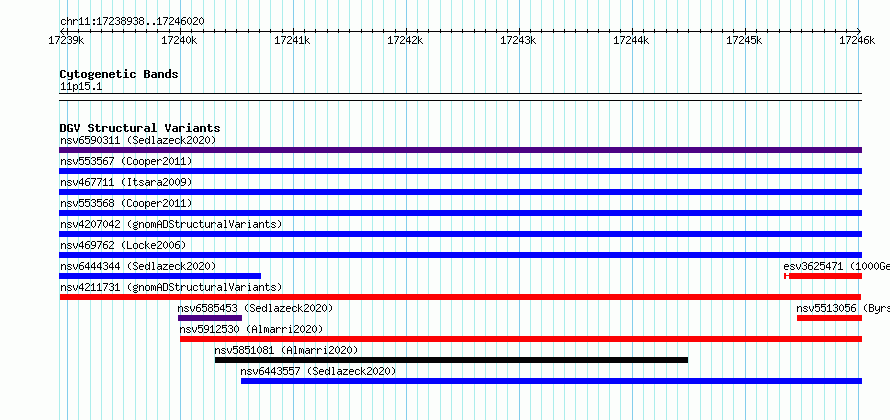The width and height of the screenshot is (890, 420).
Task: Click the 17243k ruler position
Action: coord(518,40)
